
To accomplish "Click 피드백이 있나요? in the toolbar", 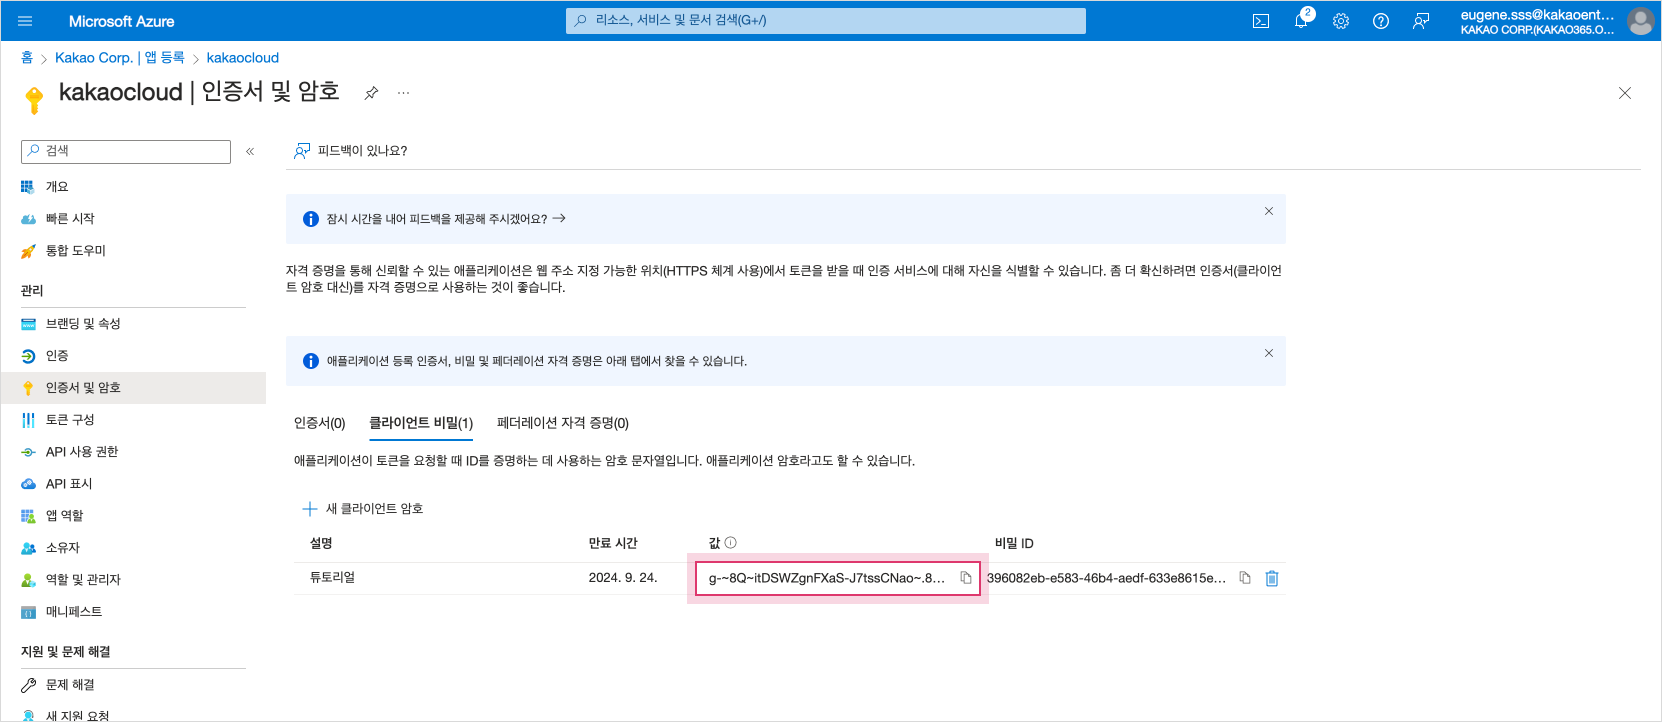I will pyautogui.click(x=350, y=151).
